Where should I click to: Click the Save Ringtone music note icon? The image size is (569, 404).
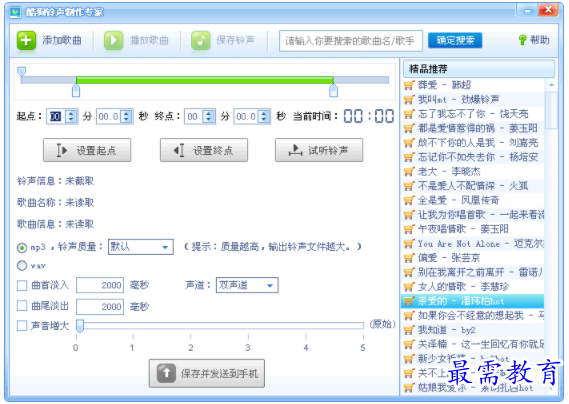[201, 40]
